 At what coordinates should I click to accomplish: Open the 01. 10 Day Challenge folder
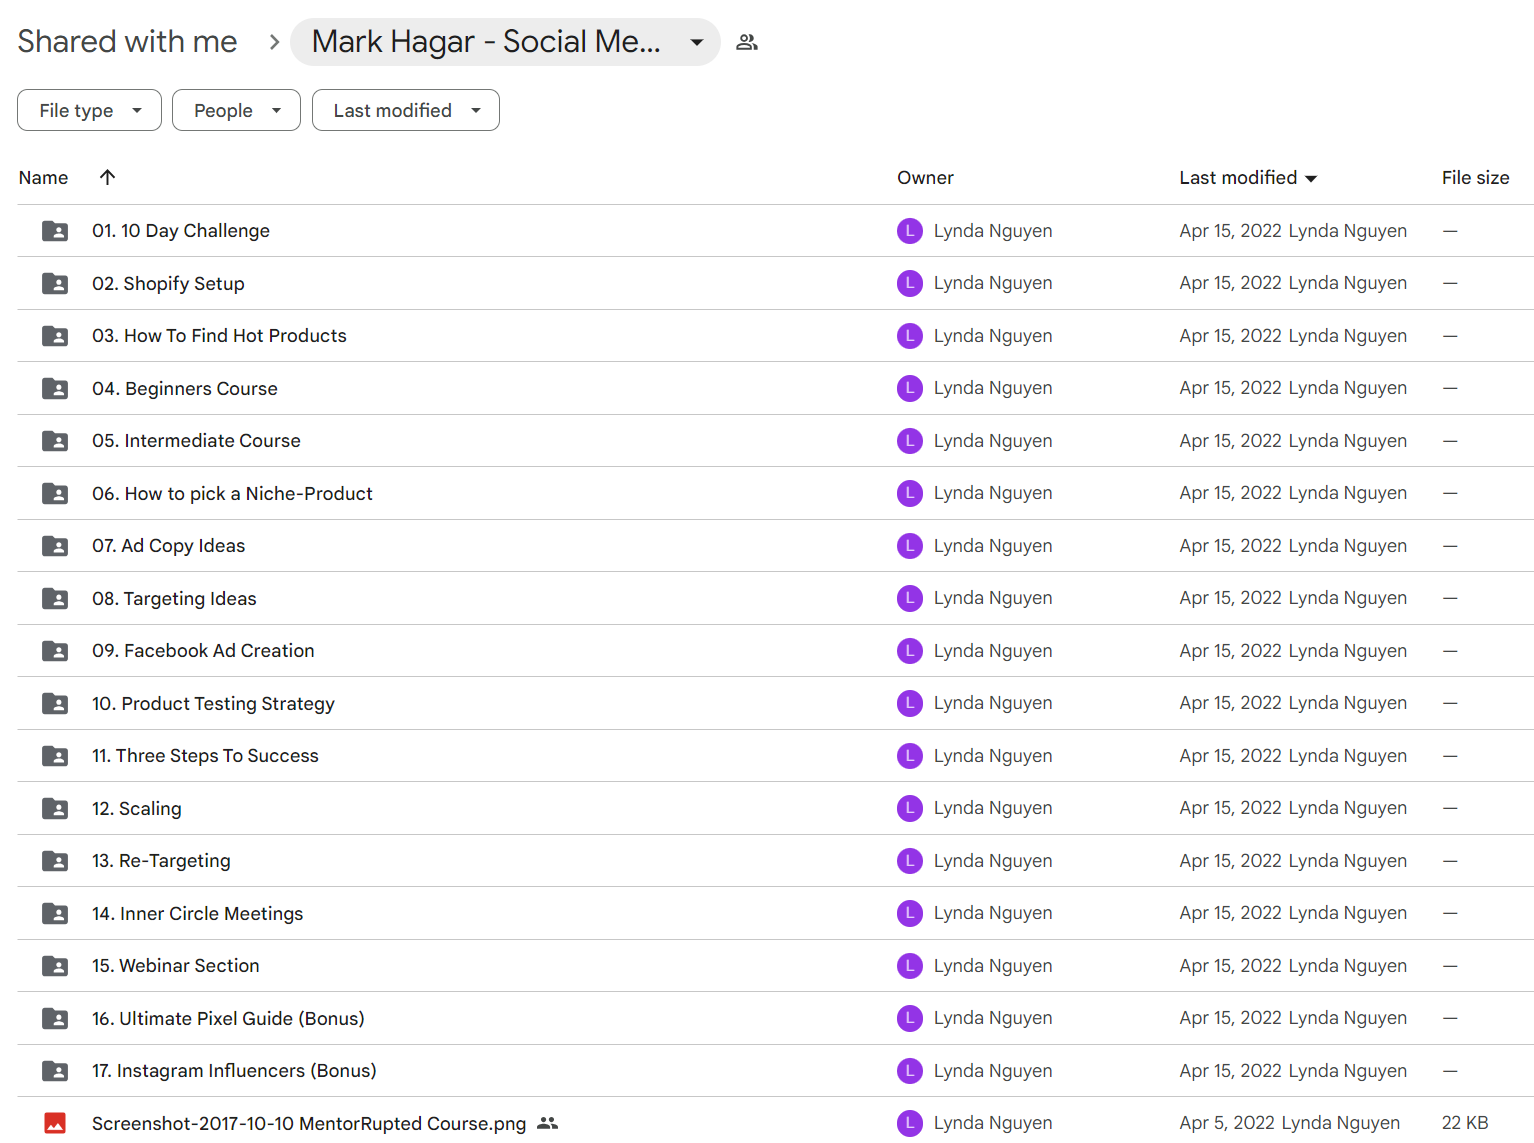[x=181, y=231]
